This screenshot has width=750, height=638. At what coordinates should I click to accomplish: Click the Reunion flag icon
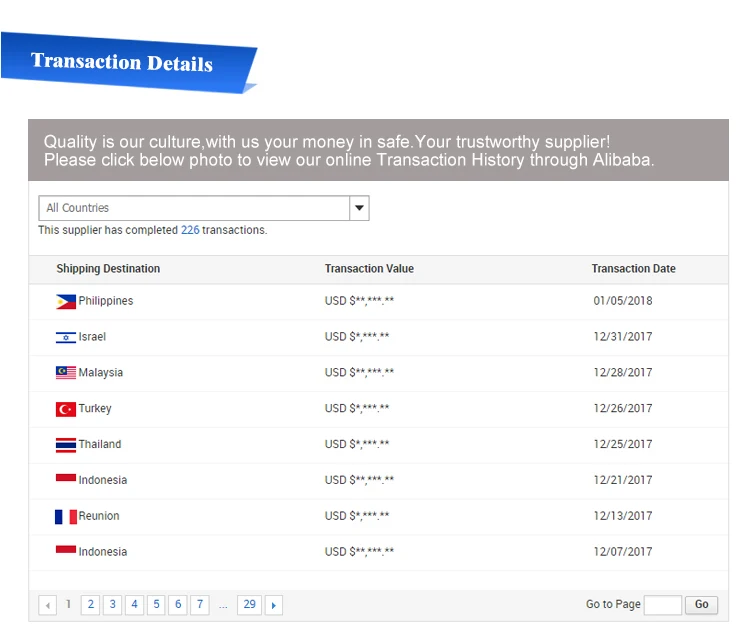pos(66,517)
